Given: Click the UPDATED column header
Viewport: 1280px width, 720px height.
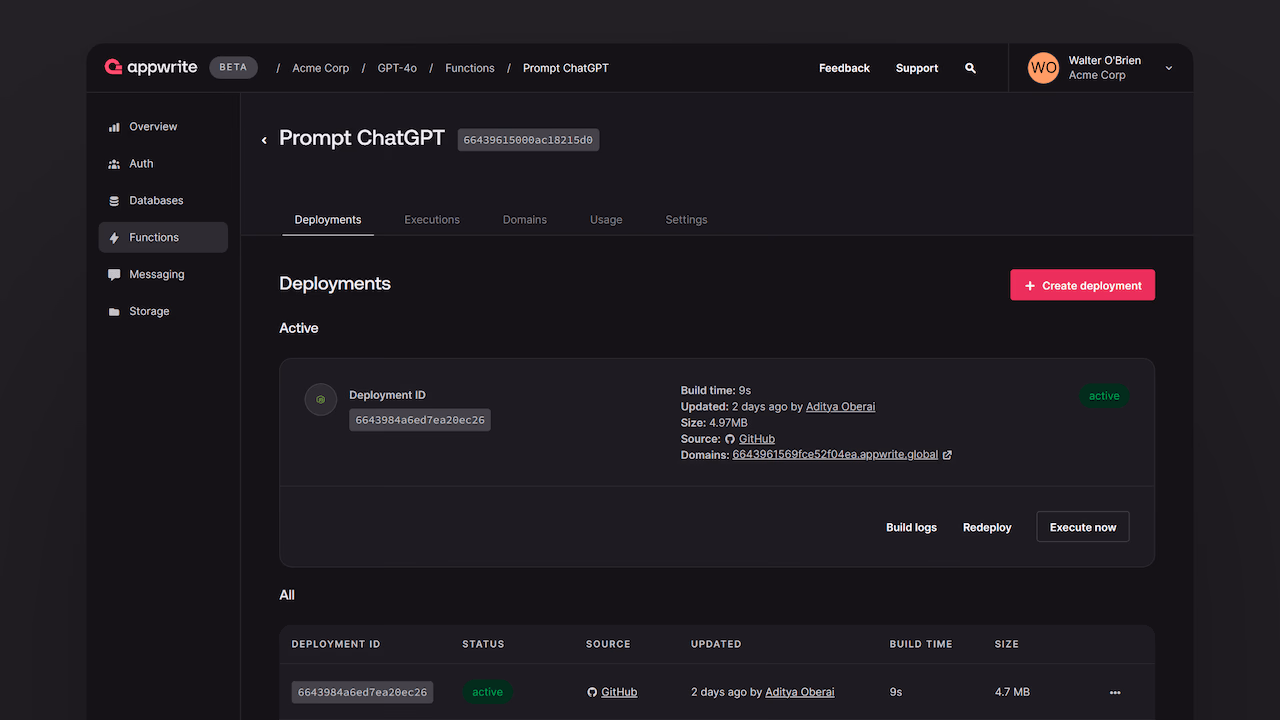Looking at the screenshot, I should tap(716, 644).
